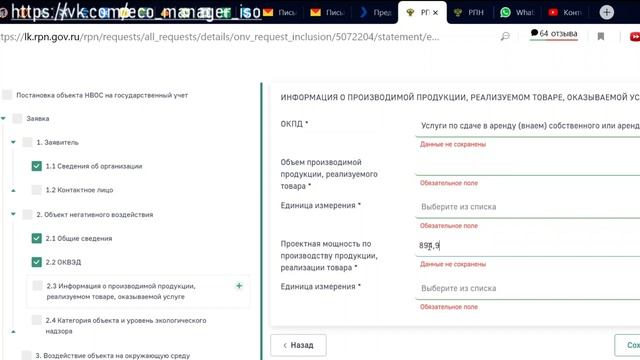Toggle checked box for 2.1 Общие сведения
This screenshot has width=640, height=360.
click(36, 238)
